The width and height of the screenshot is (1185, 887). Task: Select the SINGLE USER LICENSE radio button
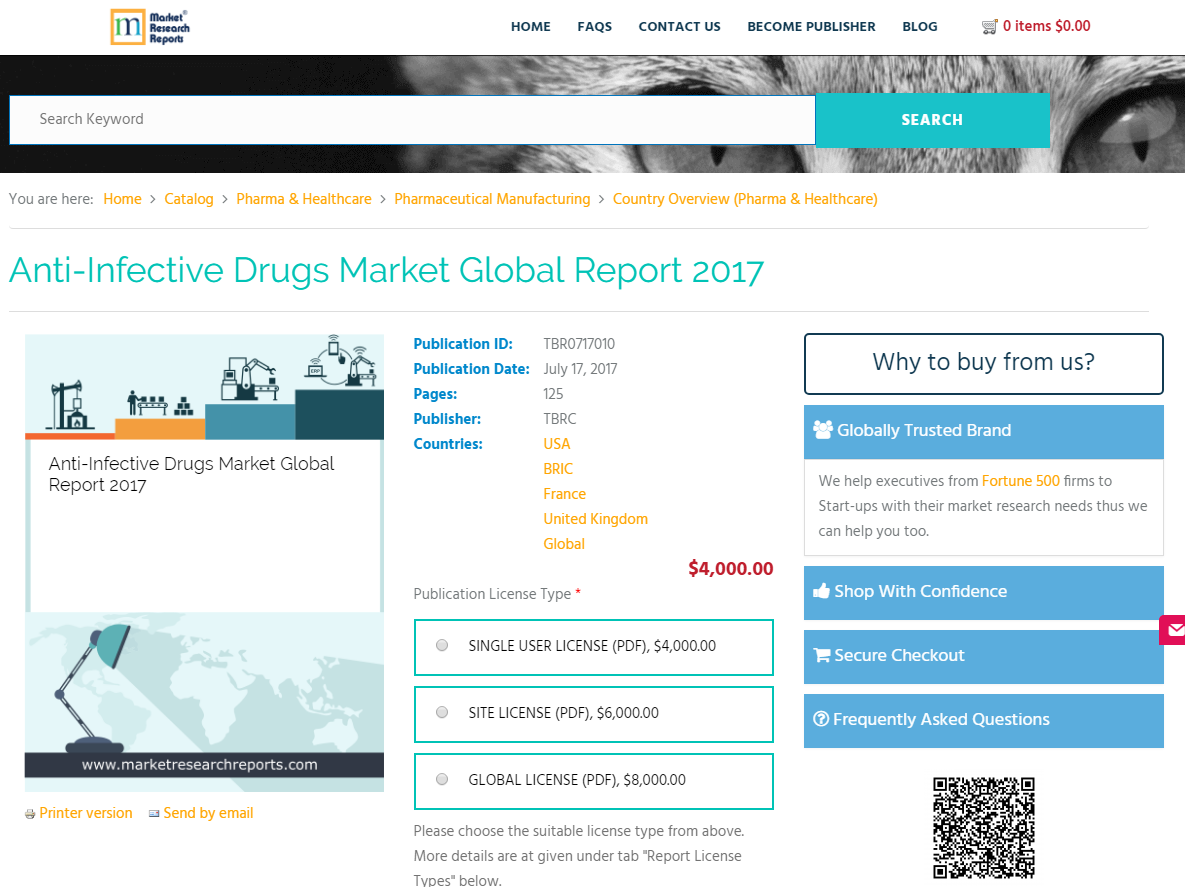tap(441, 645)
